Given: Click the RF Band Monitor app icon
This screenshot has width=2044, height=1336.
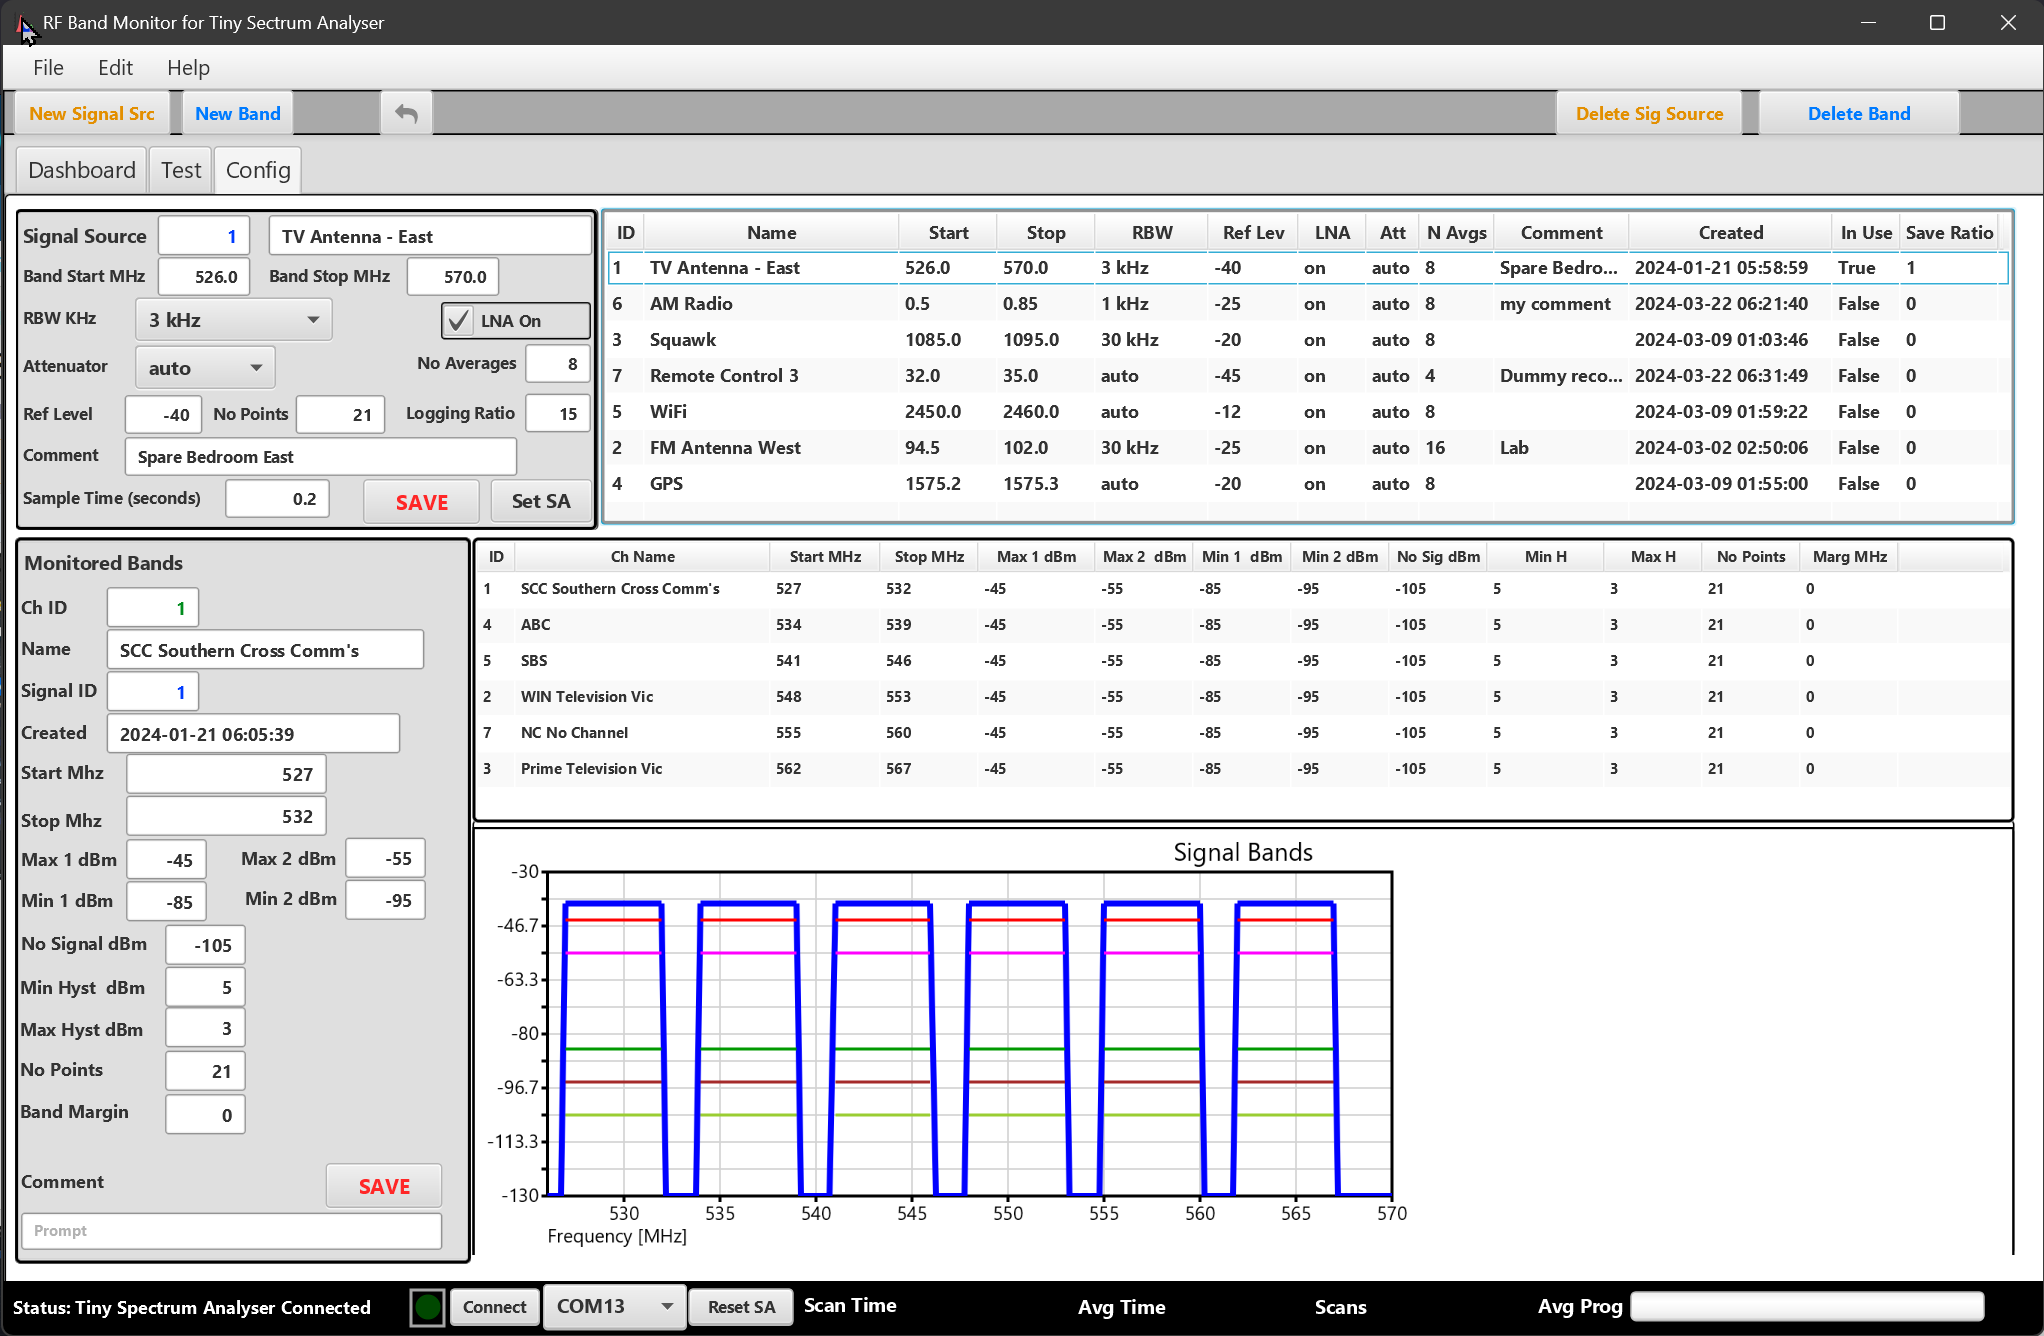Looking at the screenshot, I should pos(24,23).
